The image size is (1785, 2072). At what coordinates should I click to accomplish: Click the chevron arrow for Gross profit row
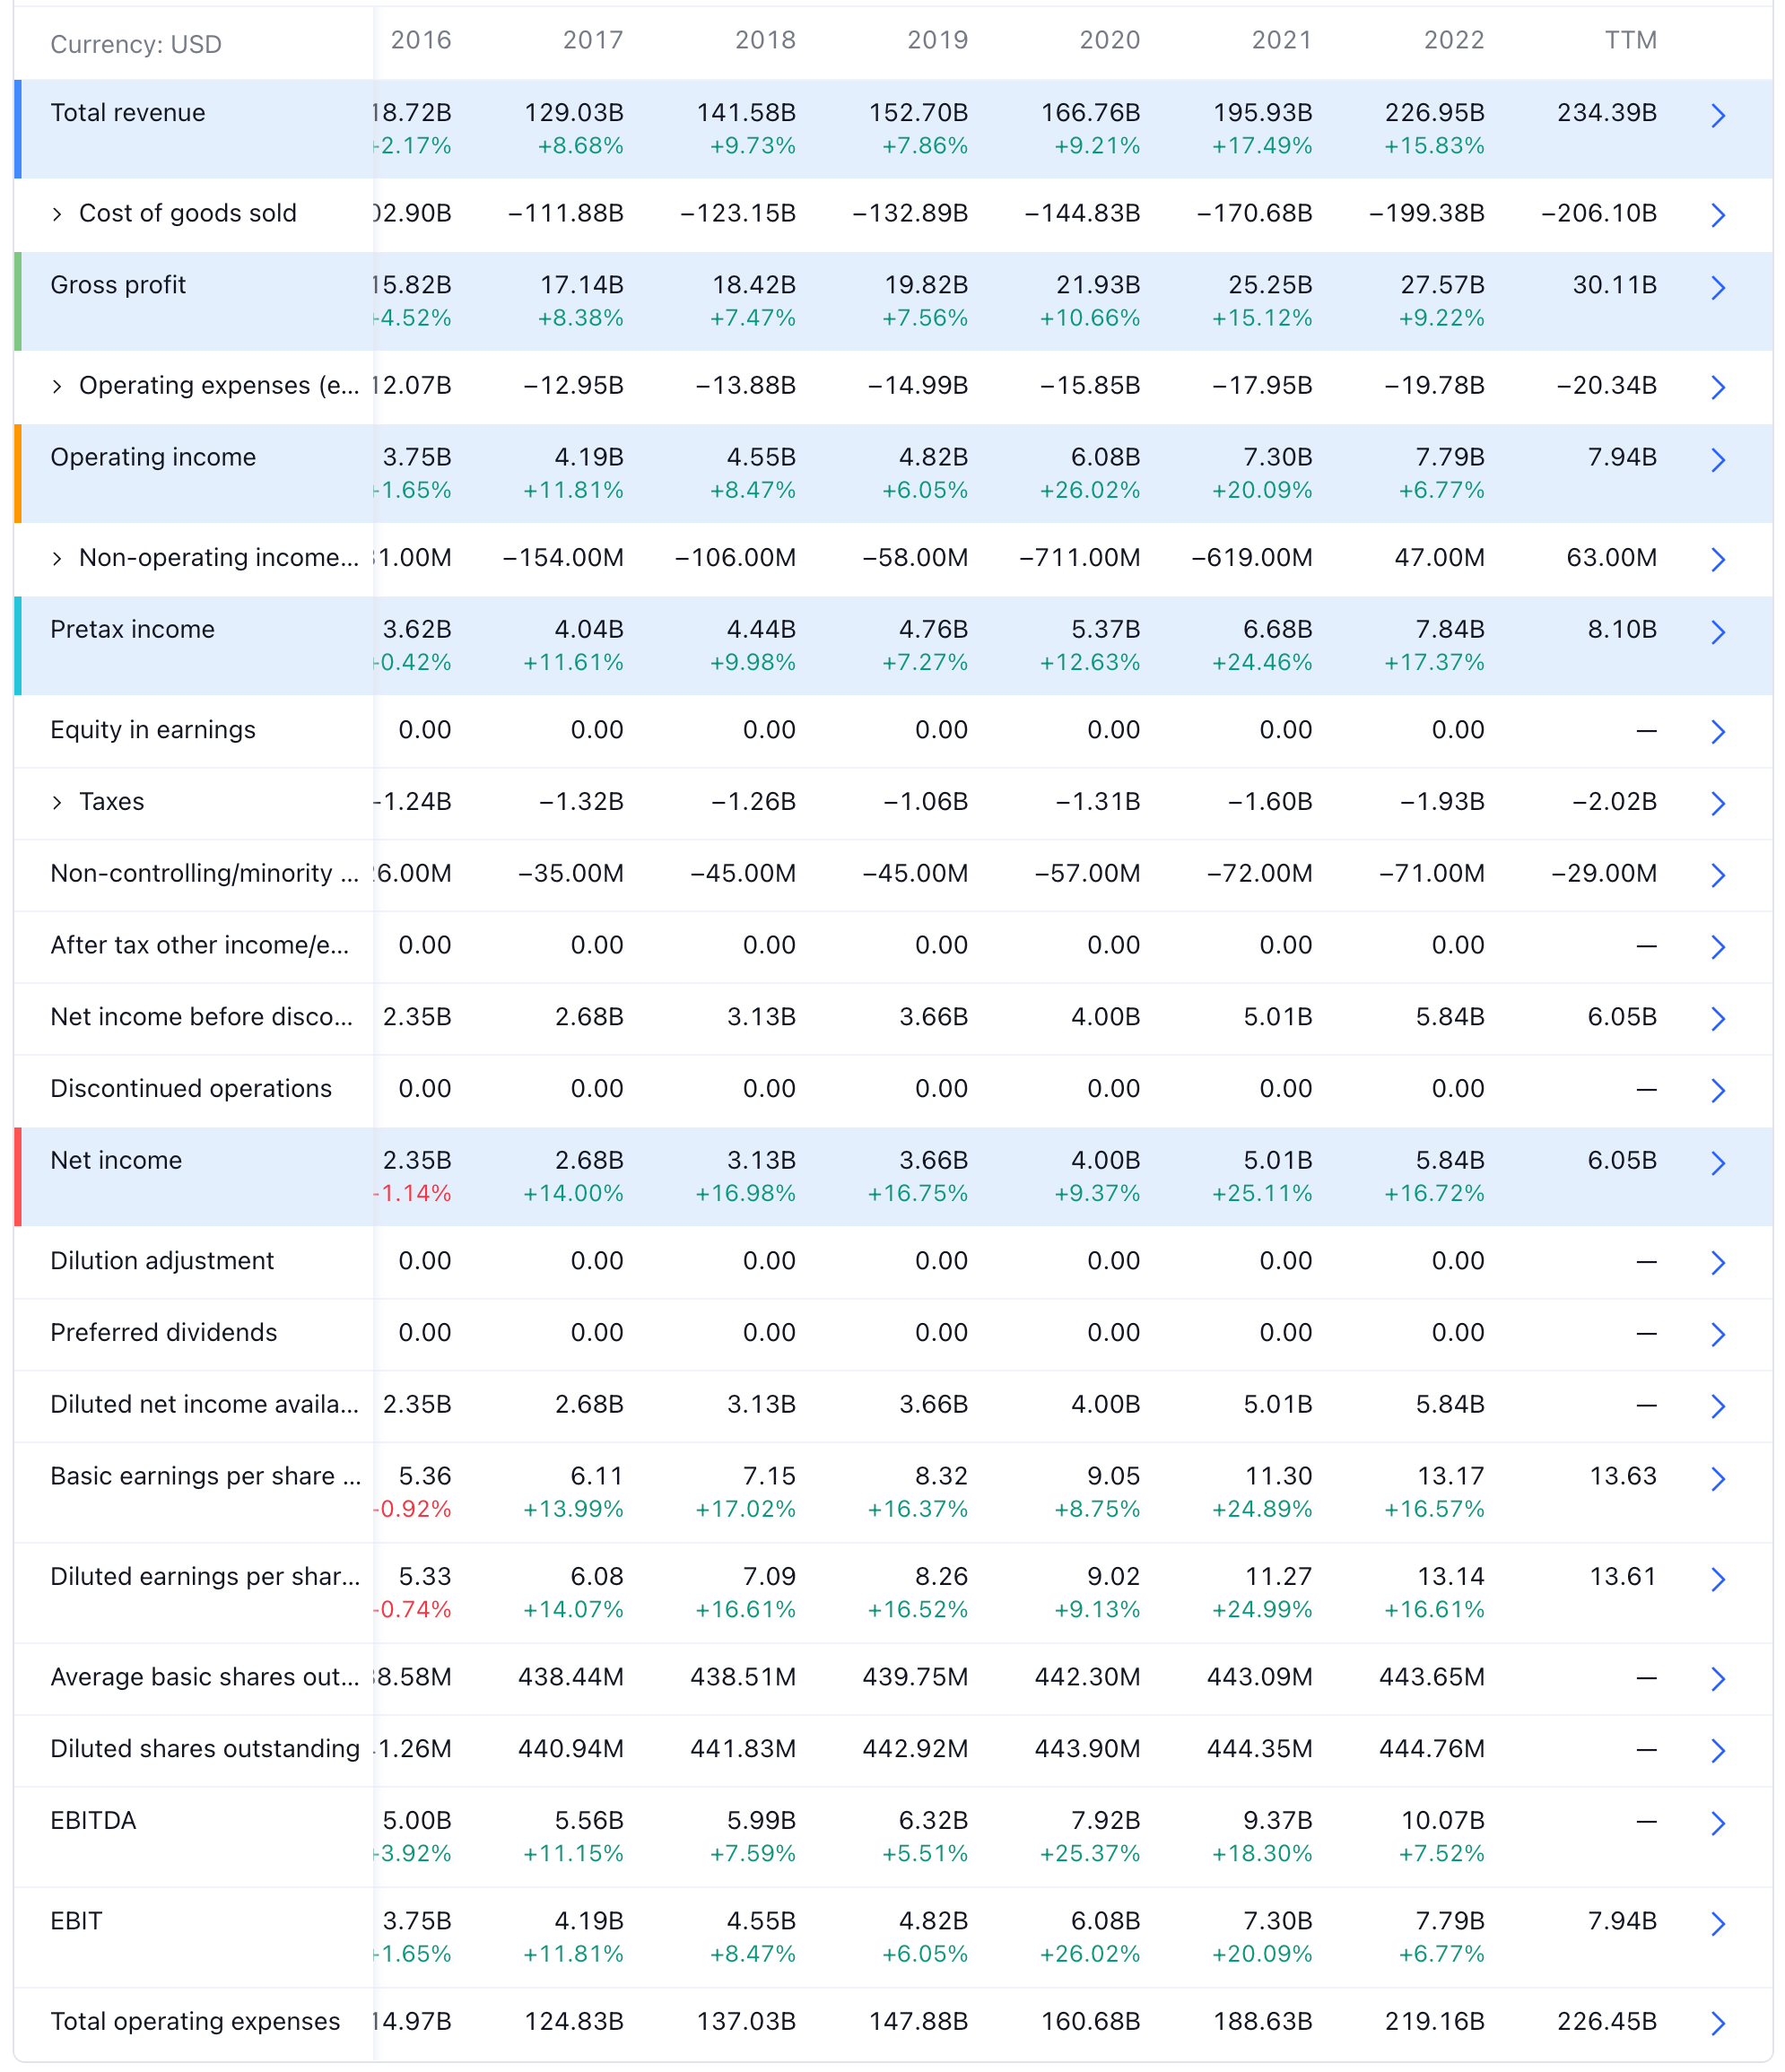click(x=1717, y=288)
